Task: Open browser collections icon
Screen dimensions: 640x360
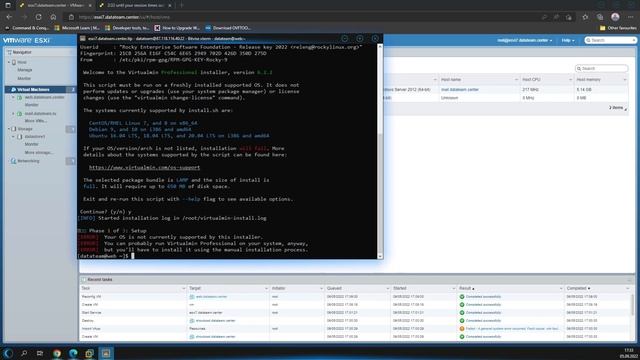Action: [x=600, y=17]
